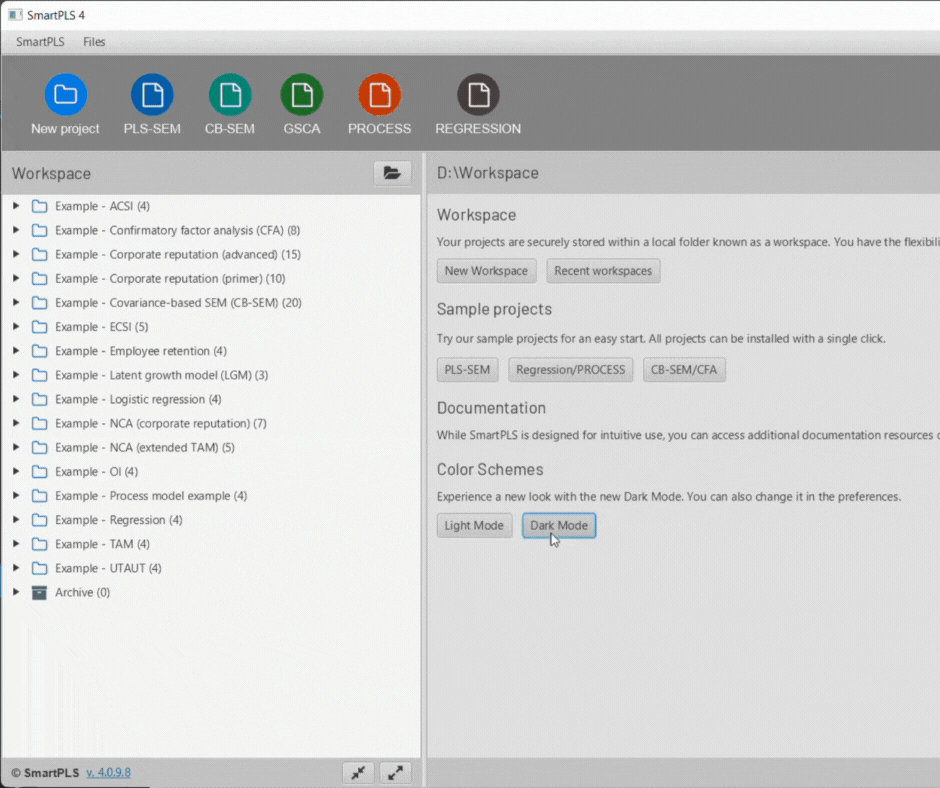This screenshot has width=940, height=788.
Task: Select Example - UTAUT (4) row
Action: tap(211, 568)
